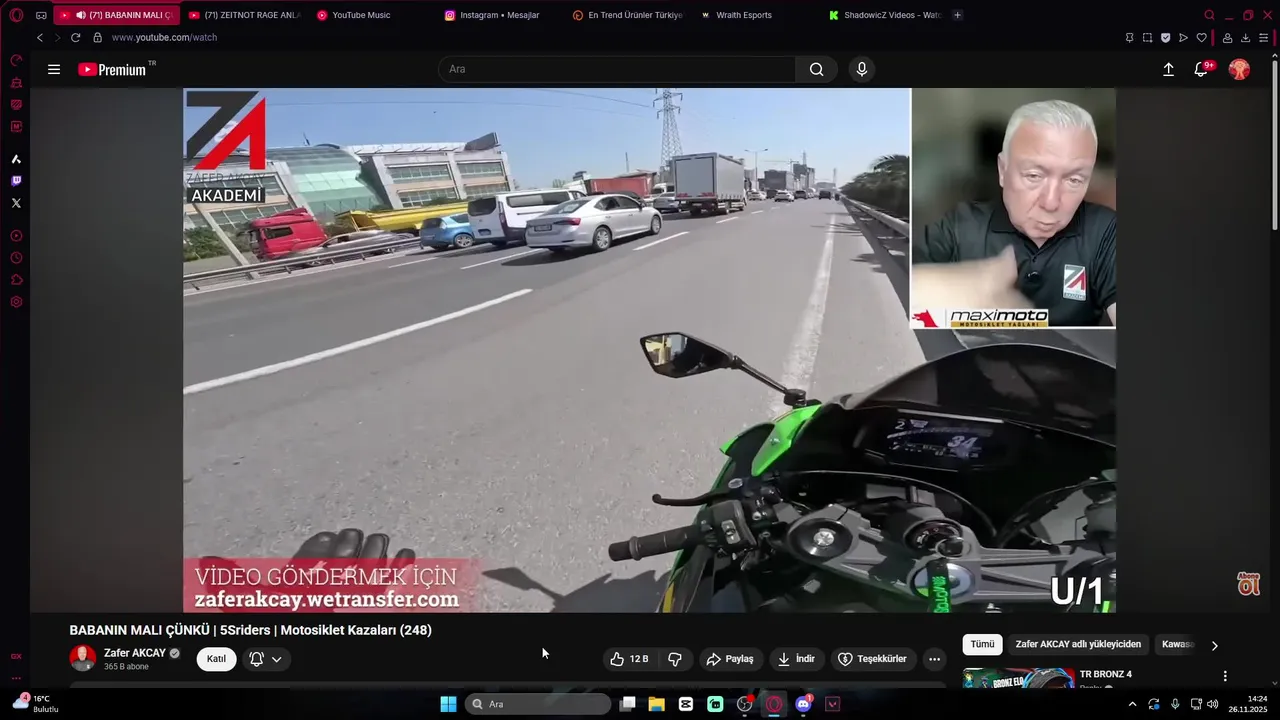Open options menu for TR BRONZ 4 video
Screen dimensions: 1280x720
[x=1225, y=676]
